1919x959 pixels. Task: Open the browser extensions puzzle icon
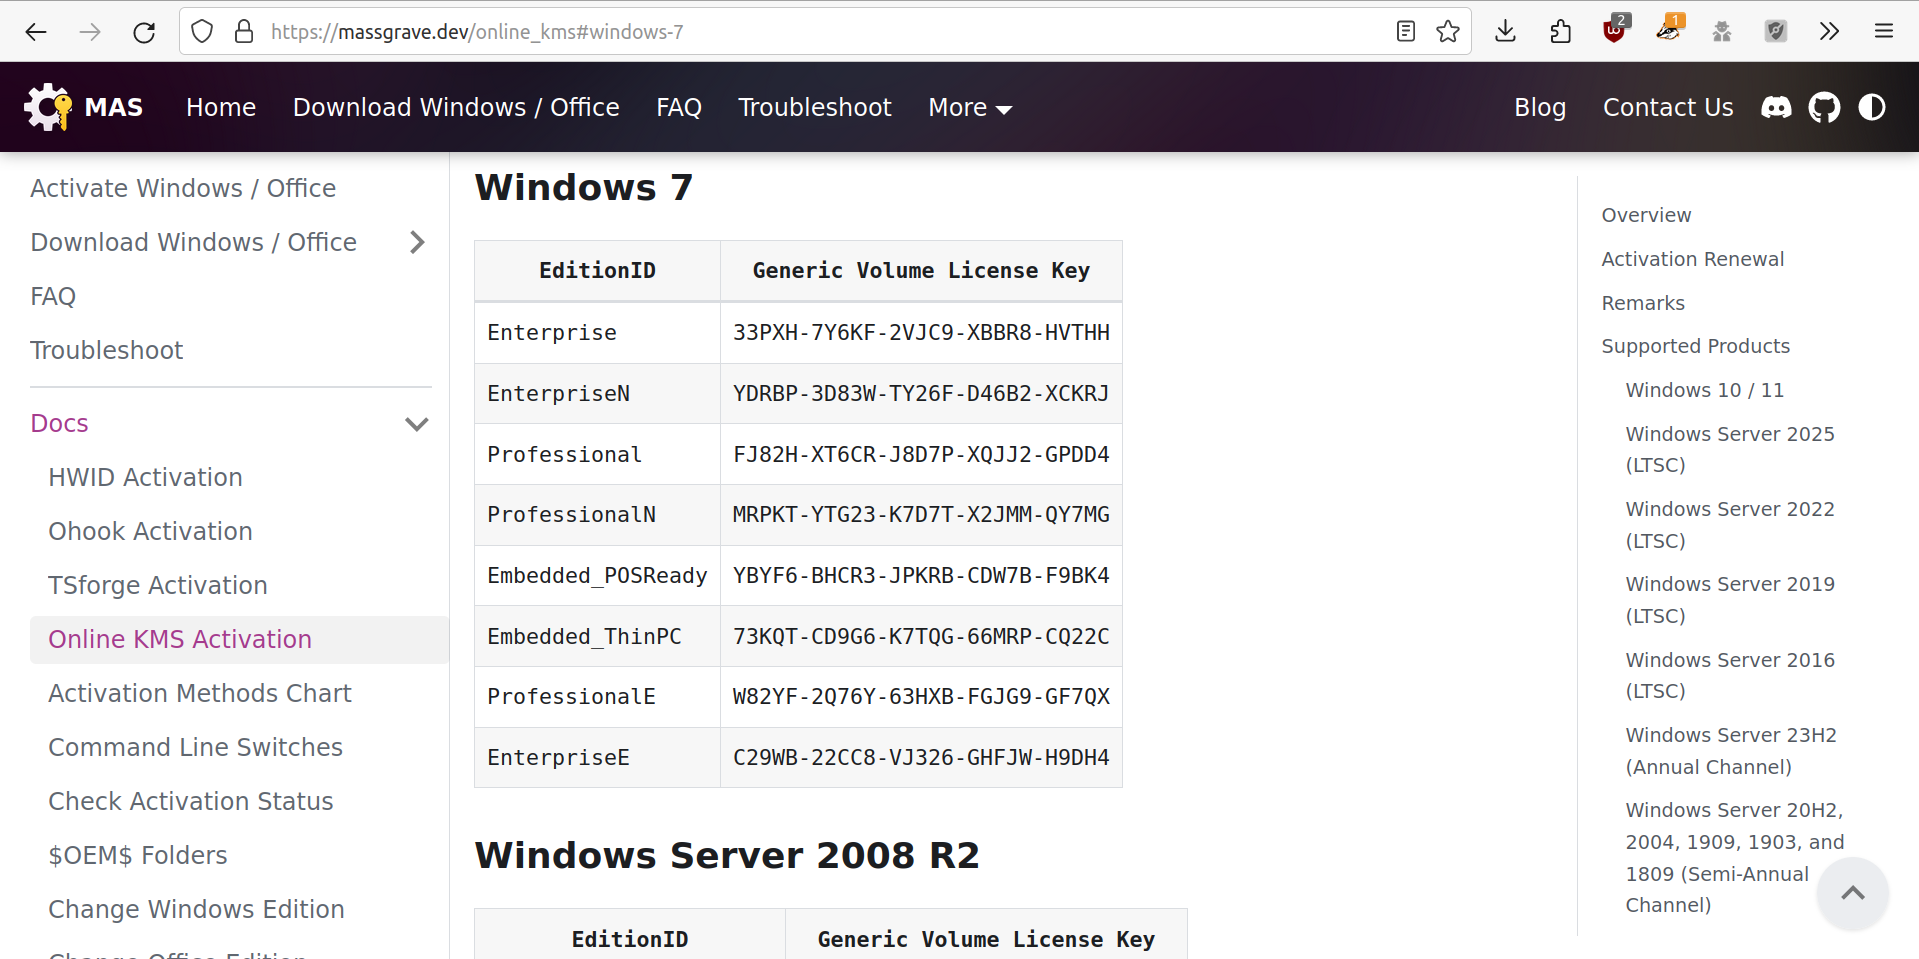(1560, 32)
